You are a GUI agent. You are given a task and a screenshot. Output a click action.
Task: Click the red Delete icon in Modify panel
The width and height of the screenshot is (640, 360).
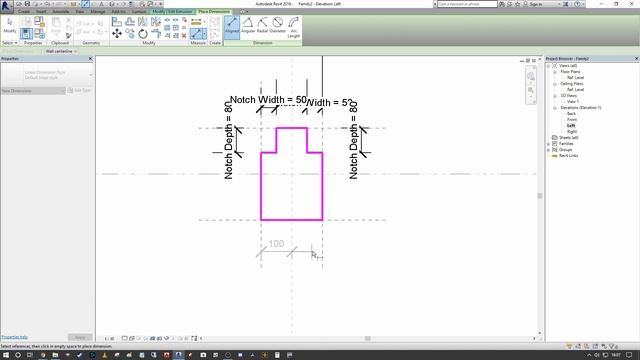point(184,36)
